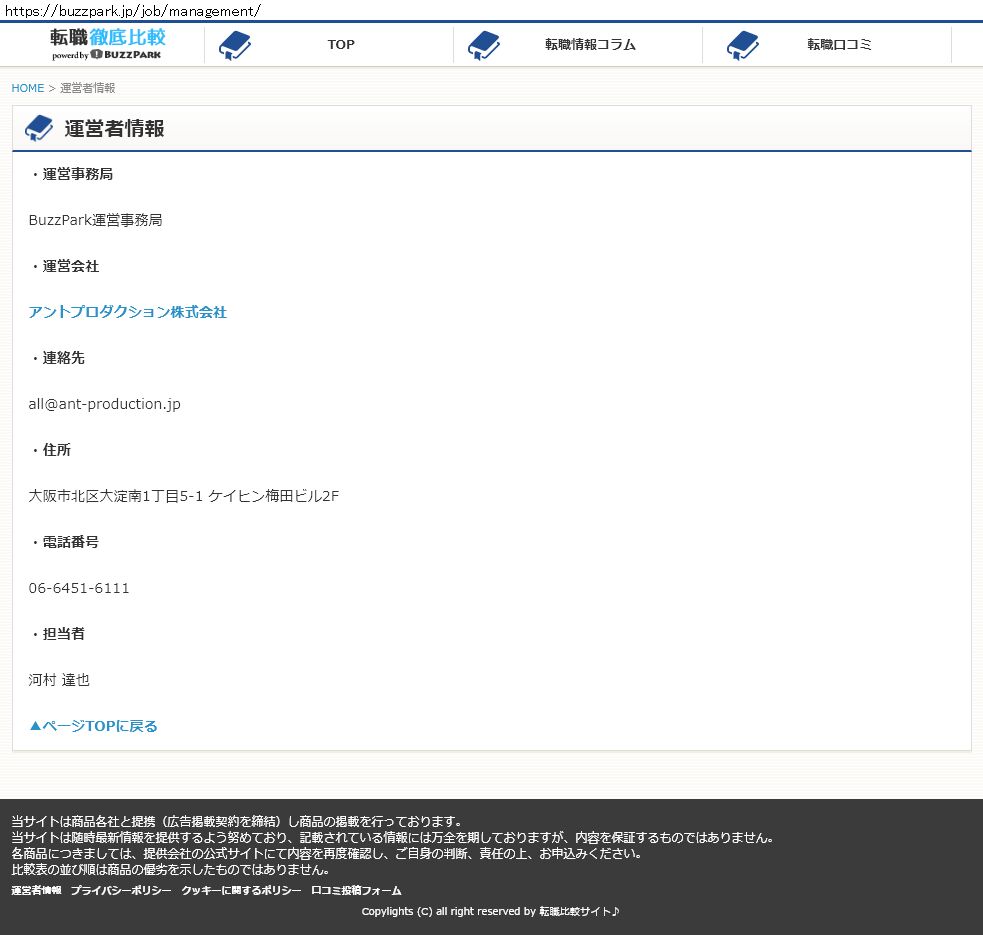Open the TOP menu item
This screenshot has height=935, width=983.
341,45
